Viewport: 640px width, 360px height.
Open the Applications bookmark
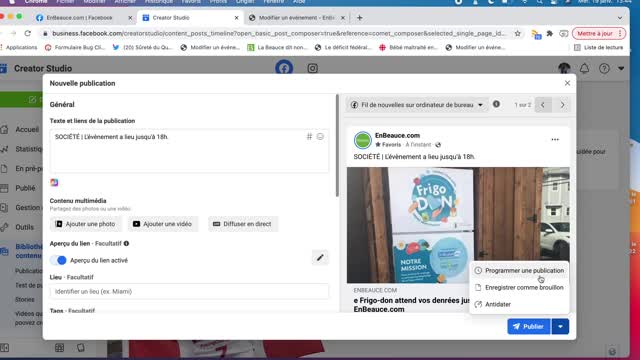[18, 47]
